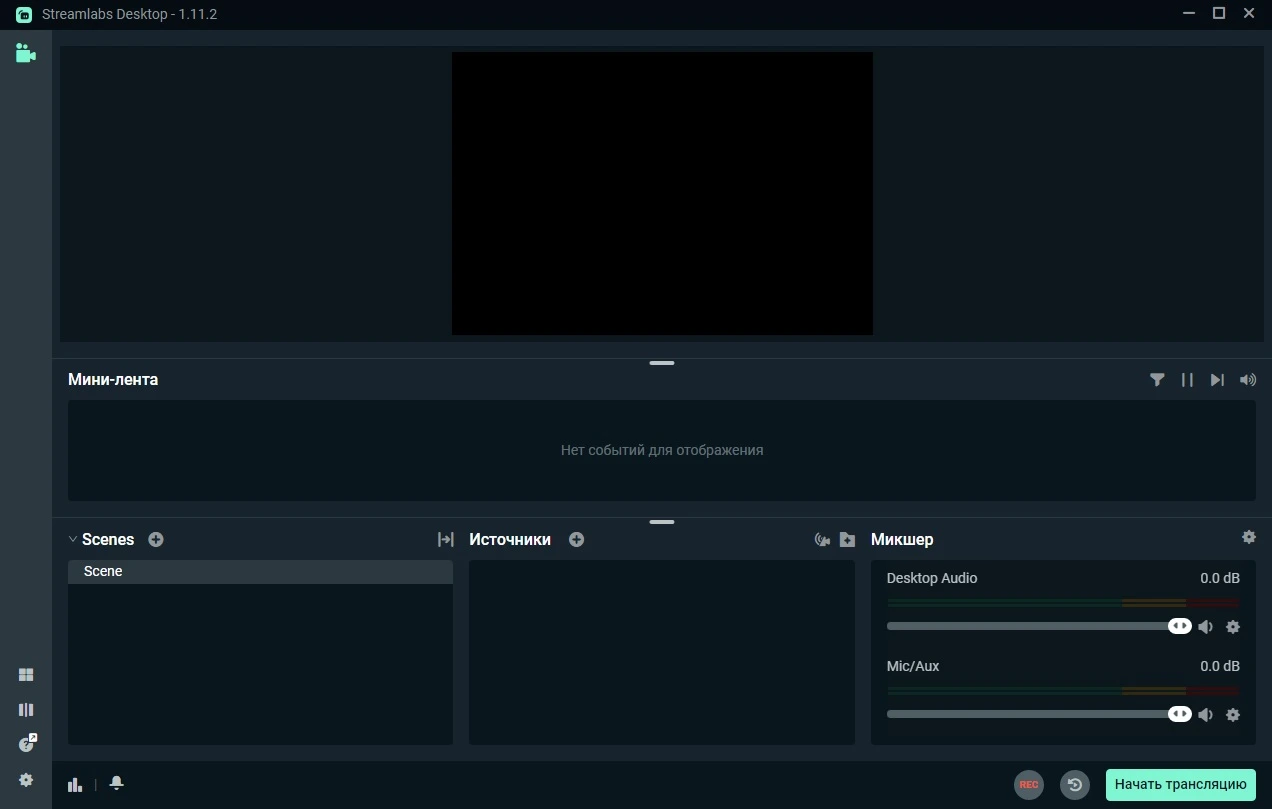Screen dimensions: 1272x809
Task: Open scene transitions icon in Scenes panel
Action: 446,539
